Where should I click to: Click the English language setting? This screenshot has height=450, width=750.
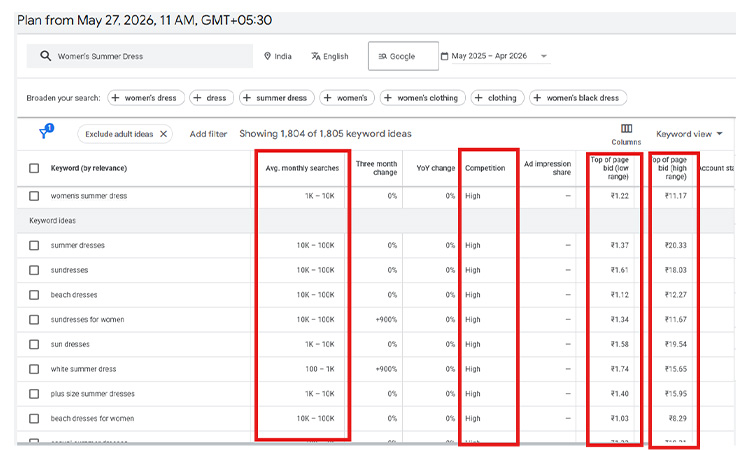click(x=330, y=56)
